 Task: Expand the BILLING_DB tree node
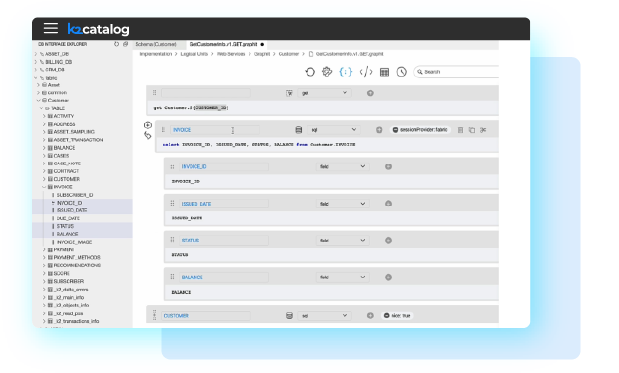(36, 62)
